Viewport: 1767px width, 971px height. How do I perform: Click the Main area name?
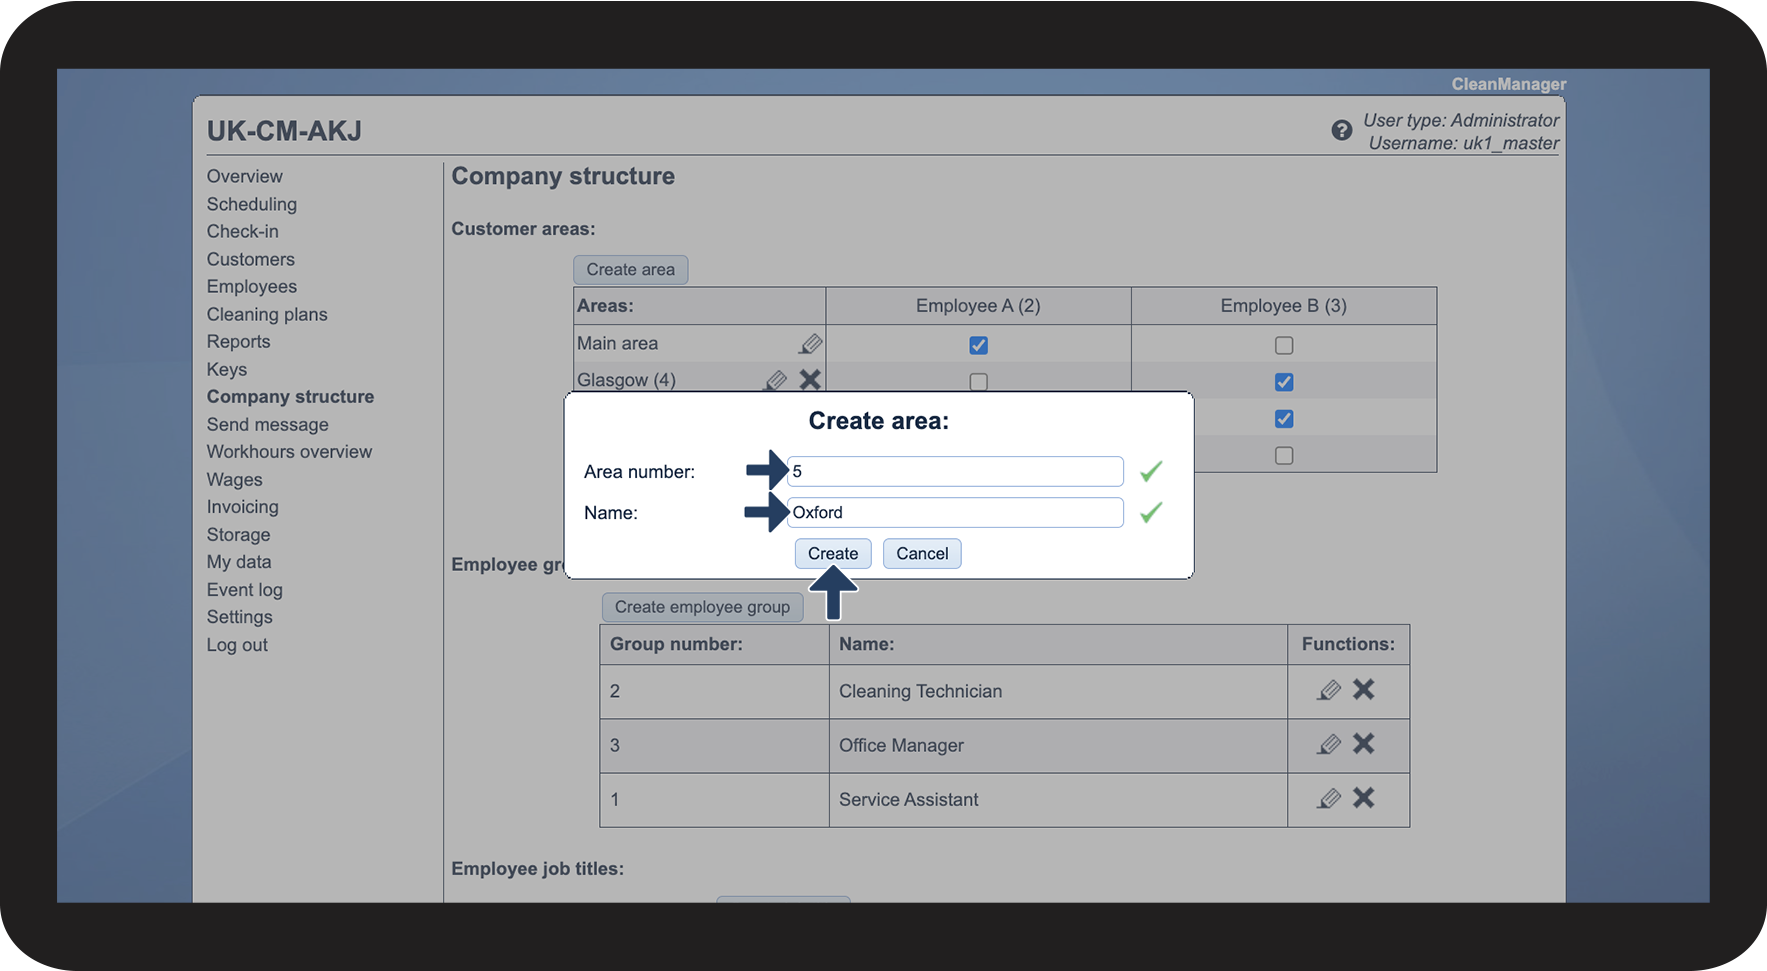coord(617,343)
